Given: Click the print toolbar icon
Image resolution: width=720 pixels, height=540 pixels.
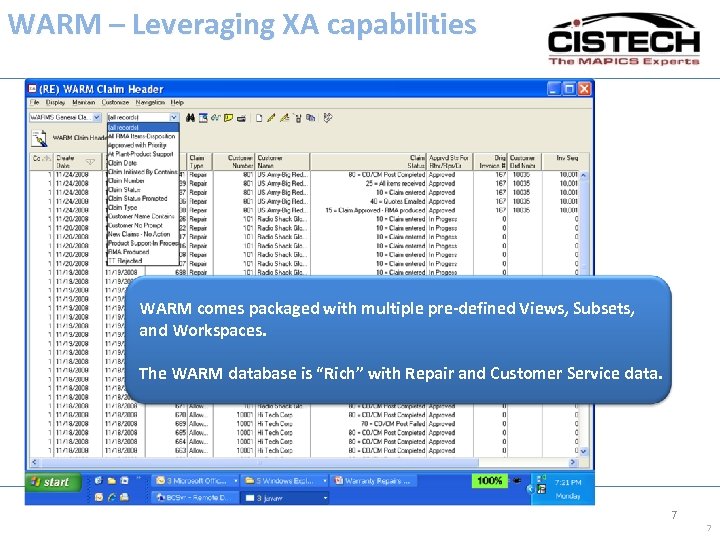Looking at the screenshot, I should (x=241, y=118).
